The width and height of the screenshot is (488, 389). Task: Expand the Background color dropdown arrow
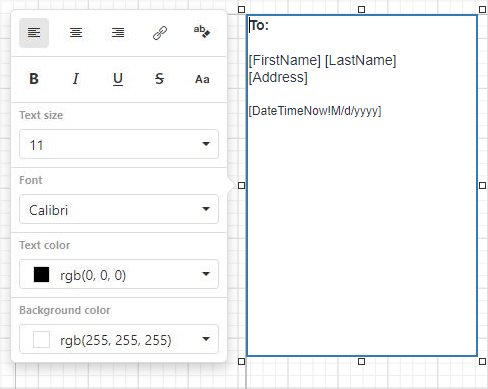(206, 339)
